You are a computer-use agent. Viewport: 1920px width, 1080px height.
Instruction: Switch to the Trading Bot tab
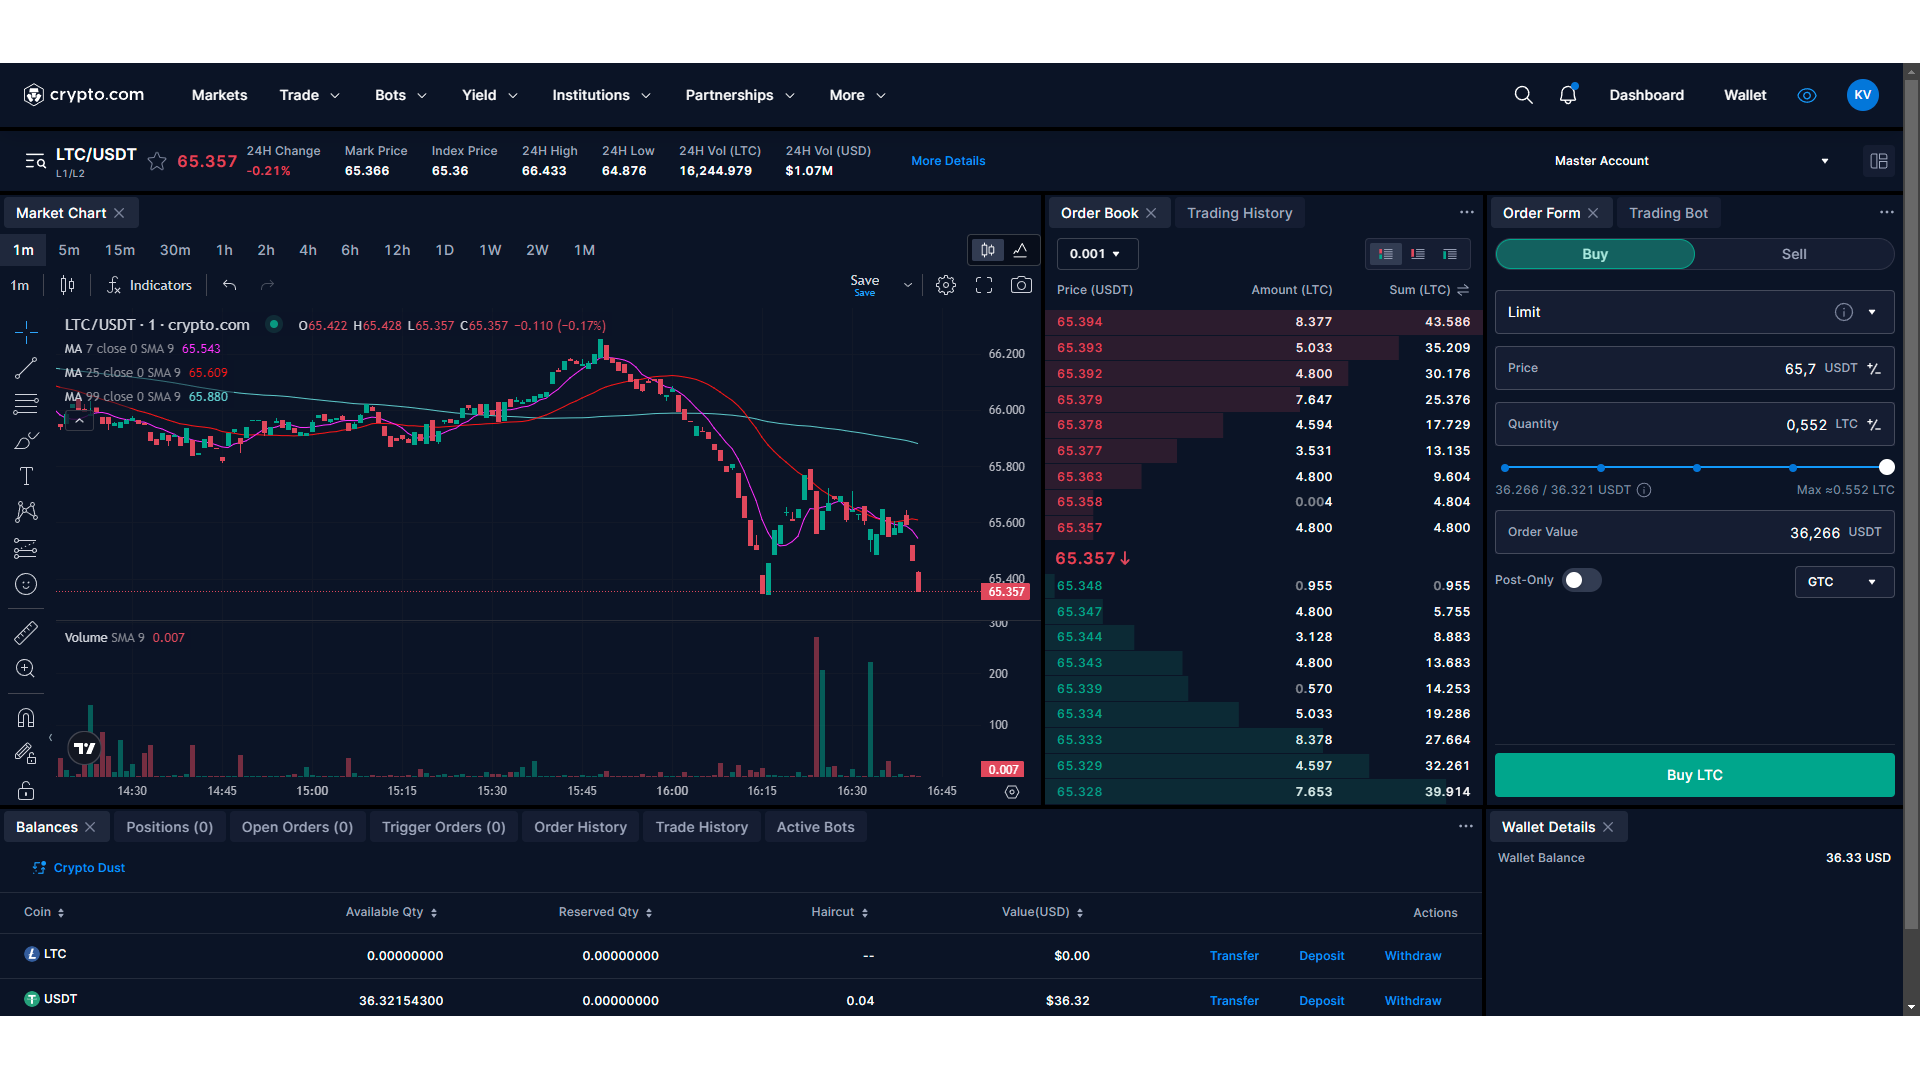[x=1668, y=213]
